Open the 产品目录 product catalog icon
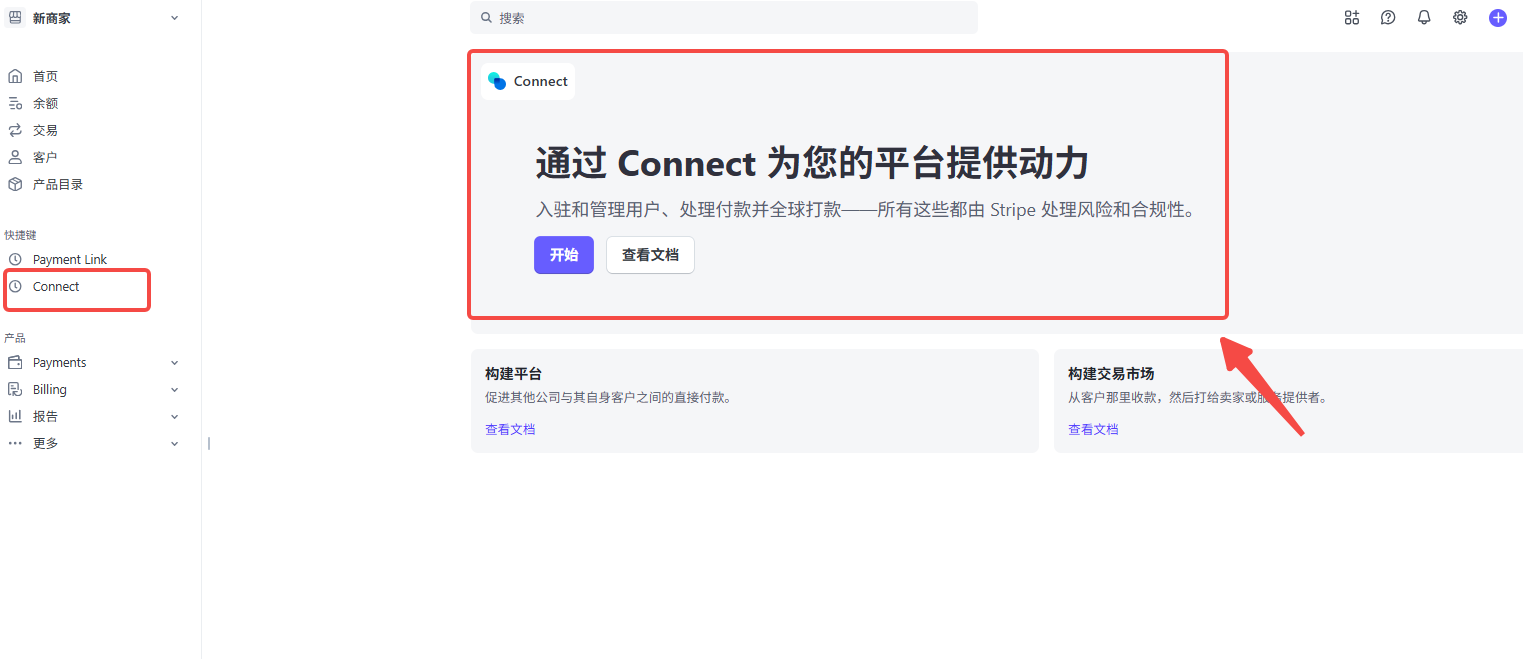This screenshot has height=659, width=1523. pos(15,183)
